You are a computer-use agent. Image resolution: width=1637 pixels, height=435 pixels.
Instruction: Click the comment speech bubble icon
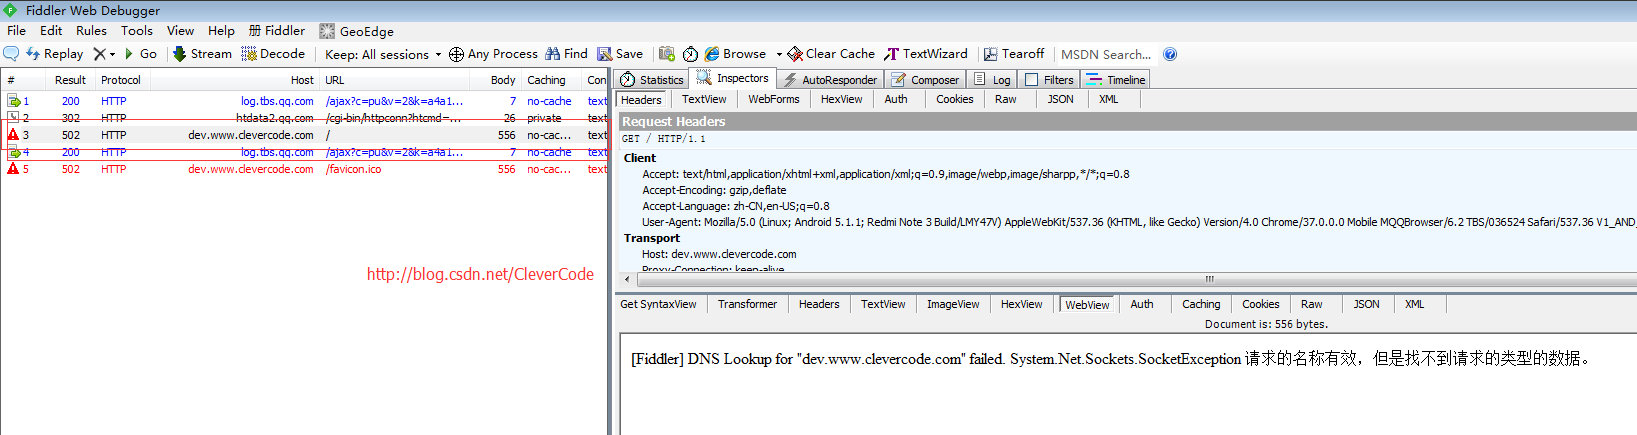point(11,54)
